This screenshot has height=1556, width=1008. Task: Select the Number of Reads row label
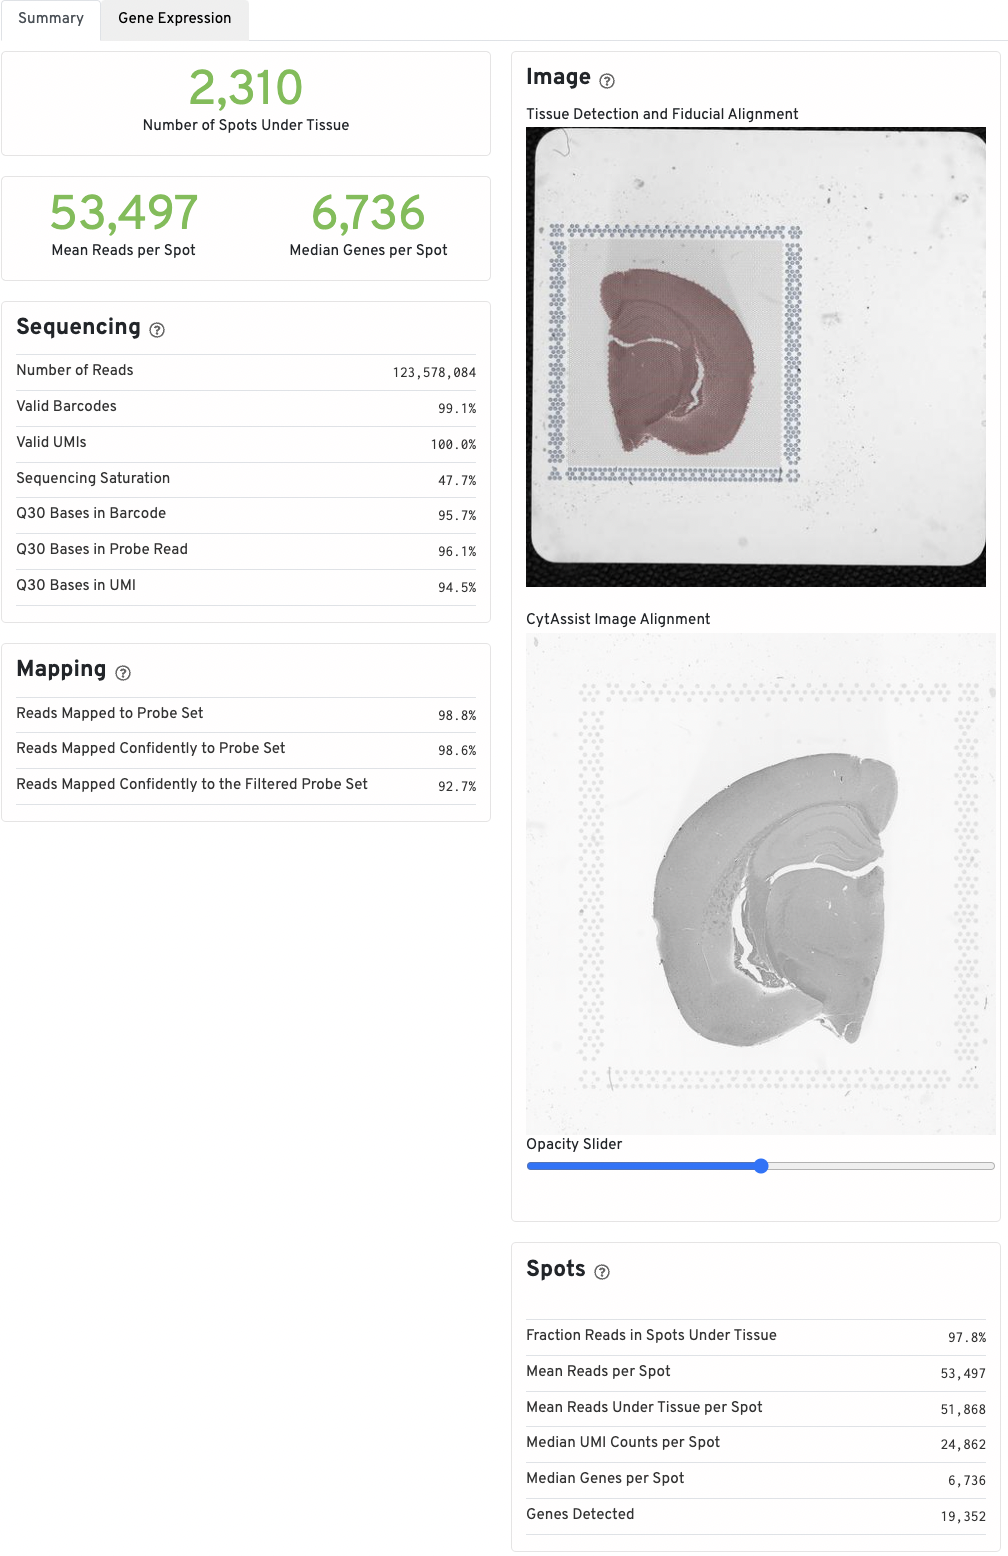pyautogui.click(x=75, y=370)
